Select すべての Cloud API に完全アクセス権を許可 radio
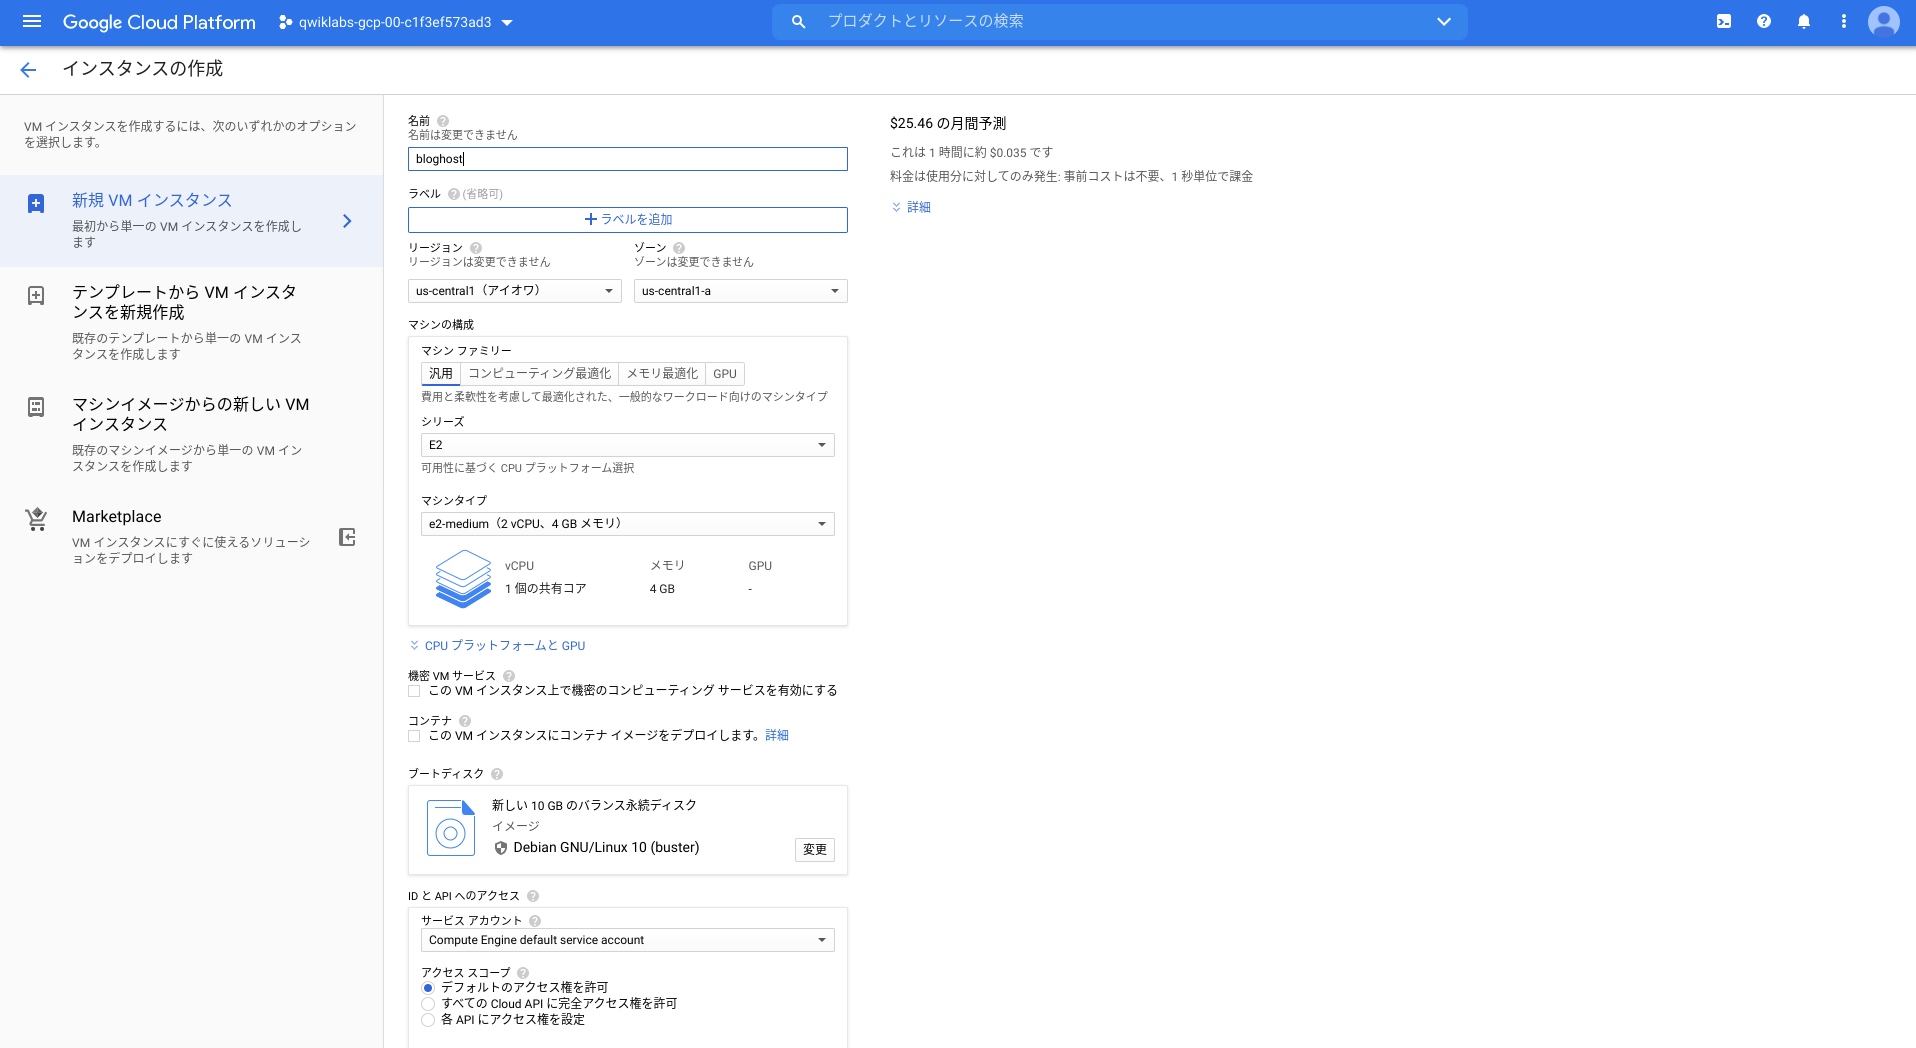The width and height of the screenshot is (1916, 1048). (428, 1004)
